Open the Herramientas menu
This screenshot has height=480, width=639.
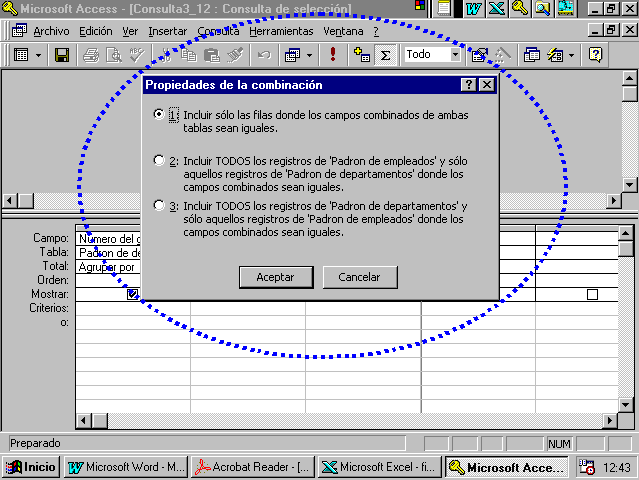click(281, 31)
